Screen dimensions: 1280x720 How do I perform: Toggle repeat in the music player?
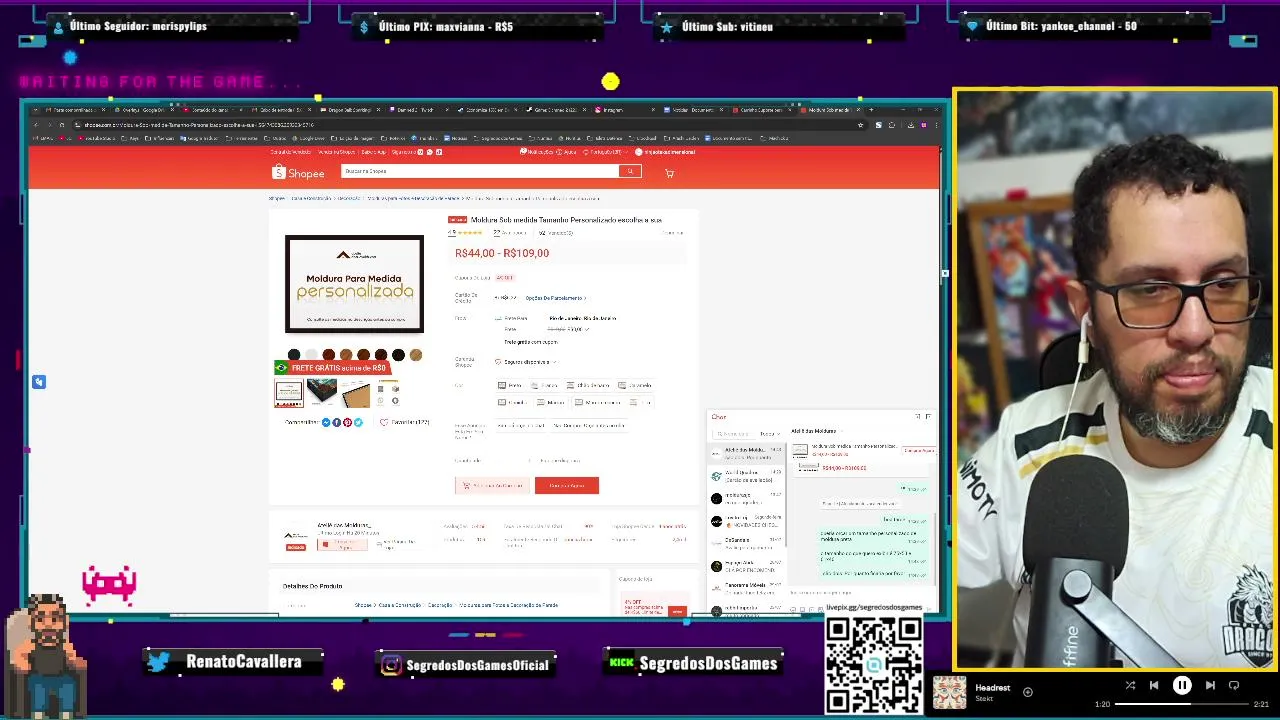1234,686
